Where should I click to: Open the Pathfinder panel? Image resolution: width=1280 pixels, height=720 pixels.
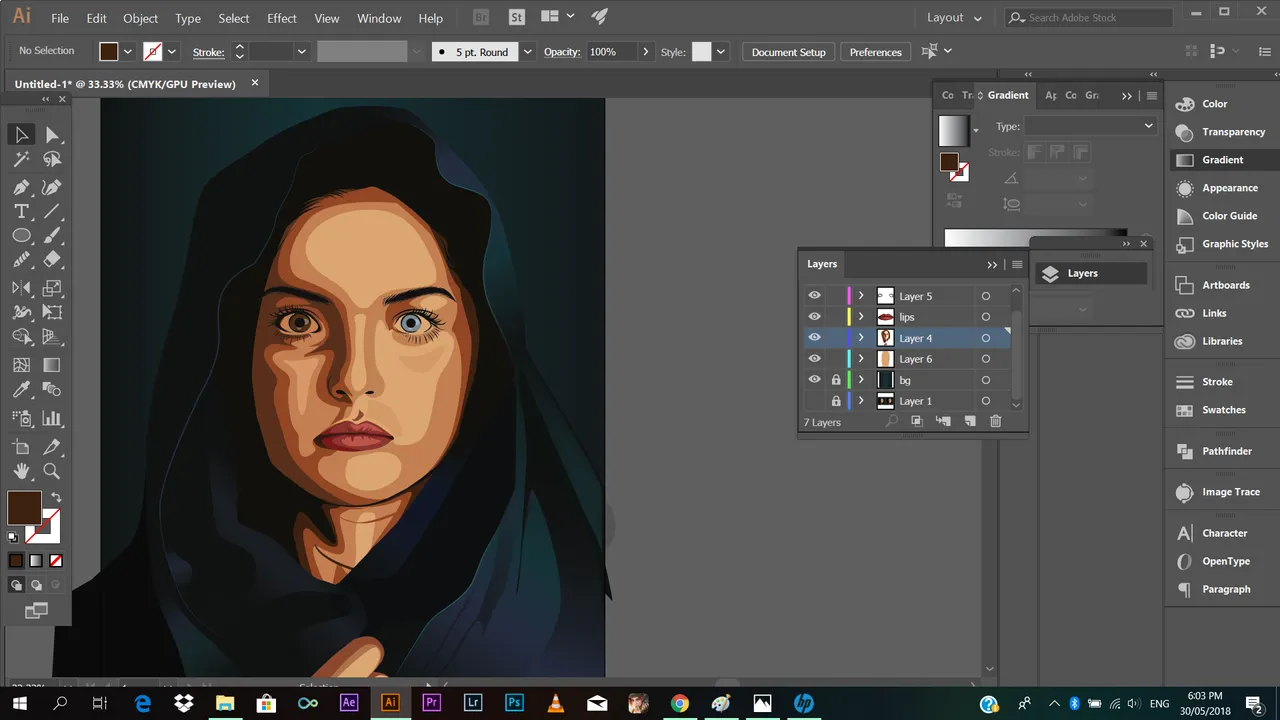(1226, 451)
